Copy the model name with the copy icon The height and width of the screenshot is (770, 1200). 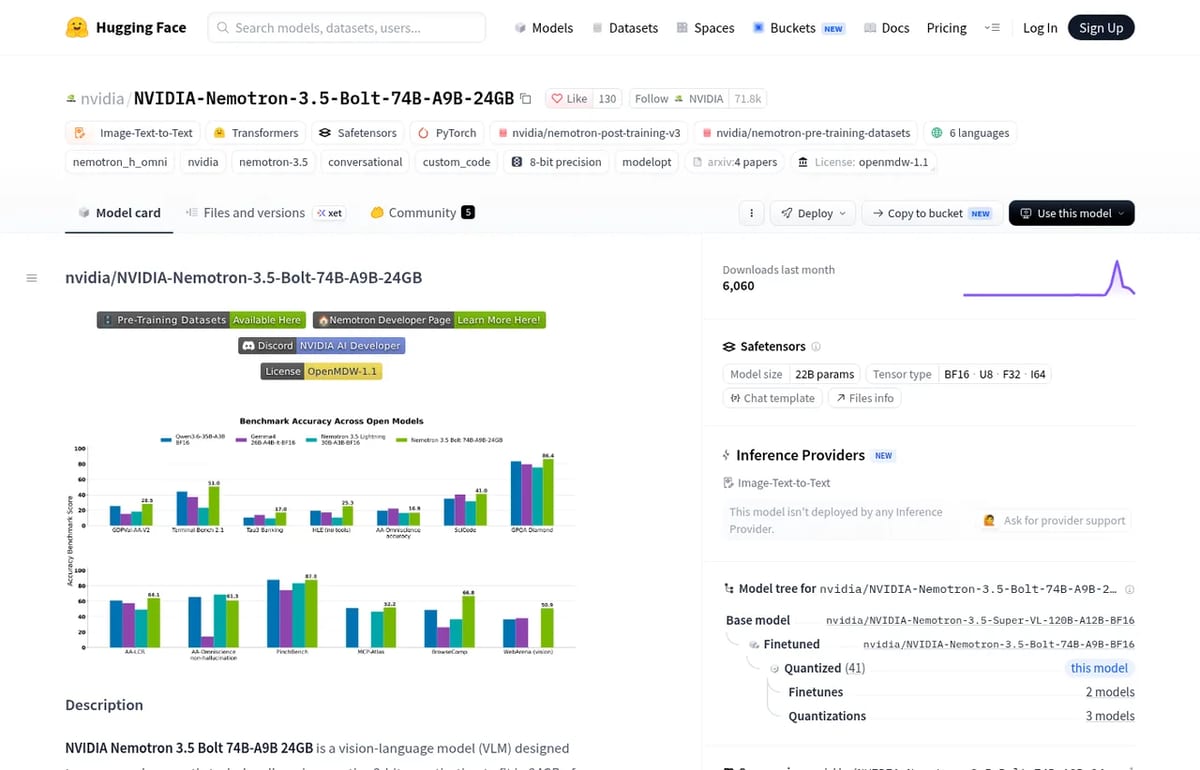coord(526,99)
